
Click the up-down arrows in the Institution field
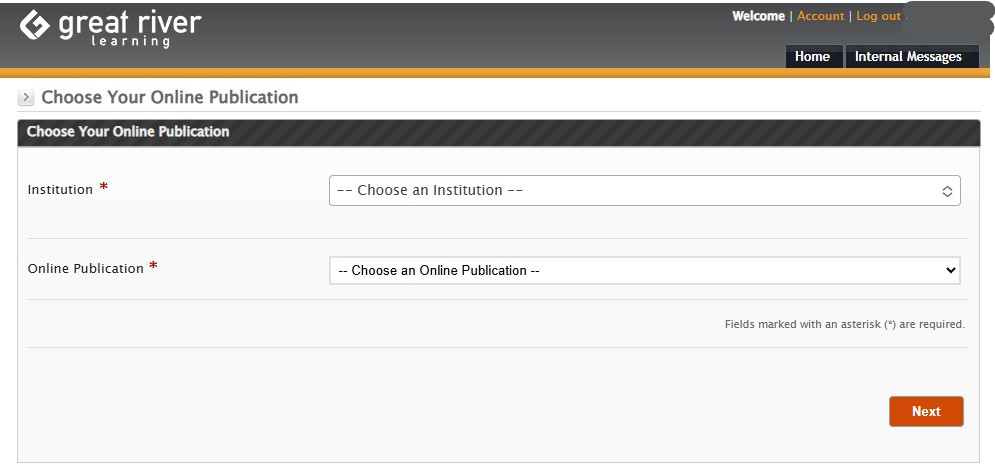pyautogui.click(x=947, y=191)
